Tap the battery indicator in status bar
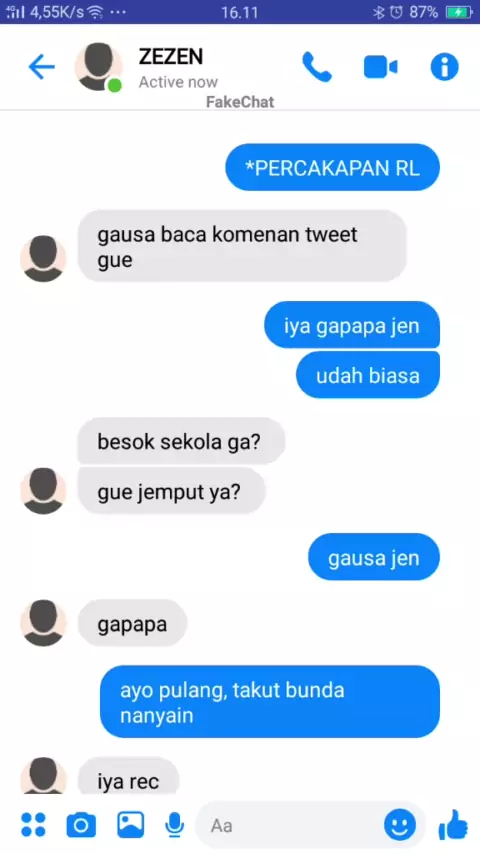Screen dimensions: 480x854 click(459, 12)
